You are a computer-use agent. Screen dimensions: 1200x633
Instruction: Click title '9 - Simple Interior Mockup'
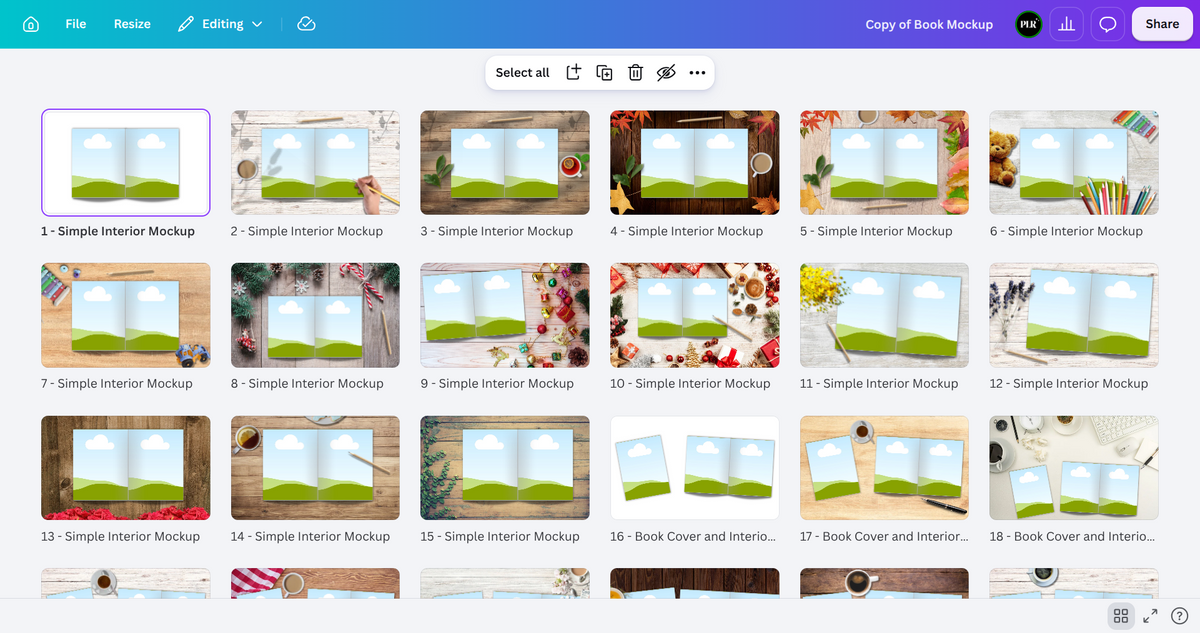497,383
